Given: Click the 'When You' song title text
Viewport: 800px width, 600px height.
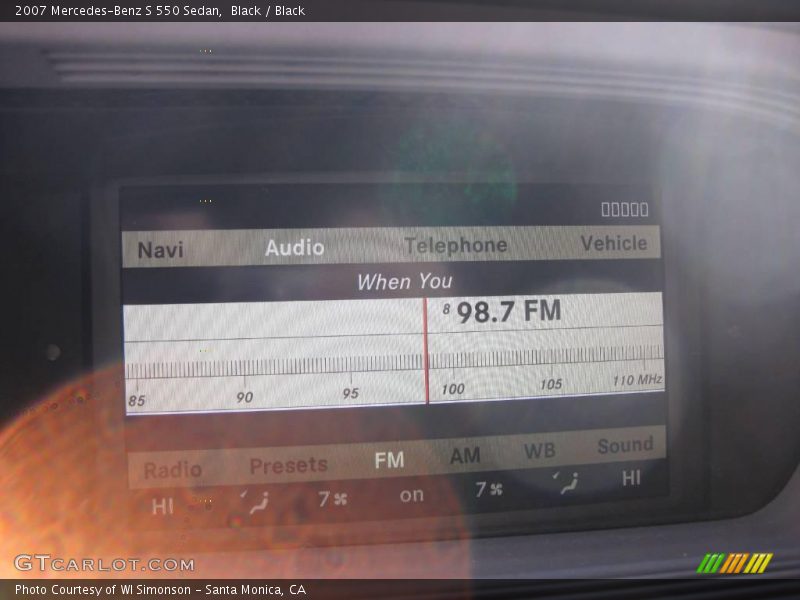Looking at the screenshot, I should tap(405, 282).
